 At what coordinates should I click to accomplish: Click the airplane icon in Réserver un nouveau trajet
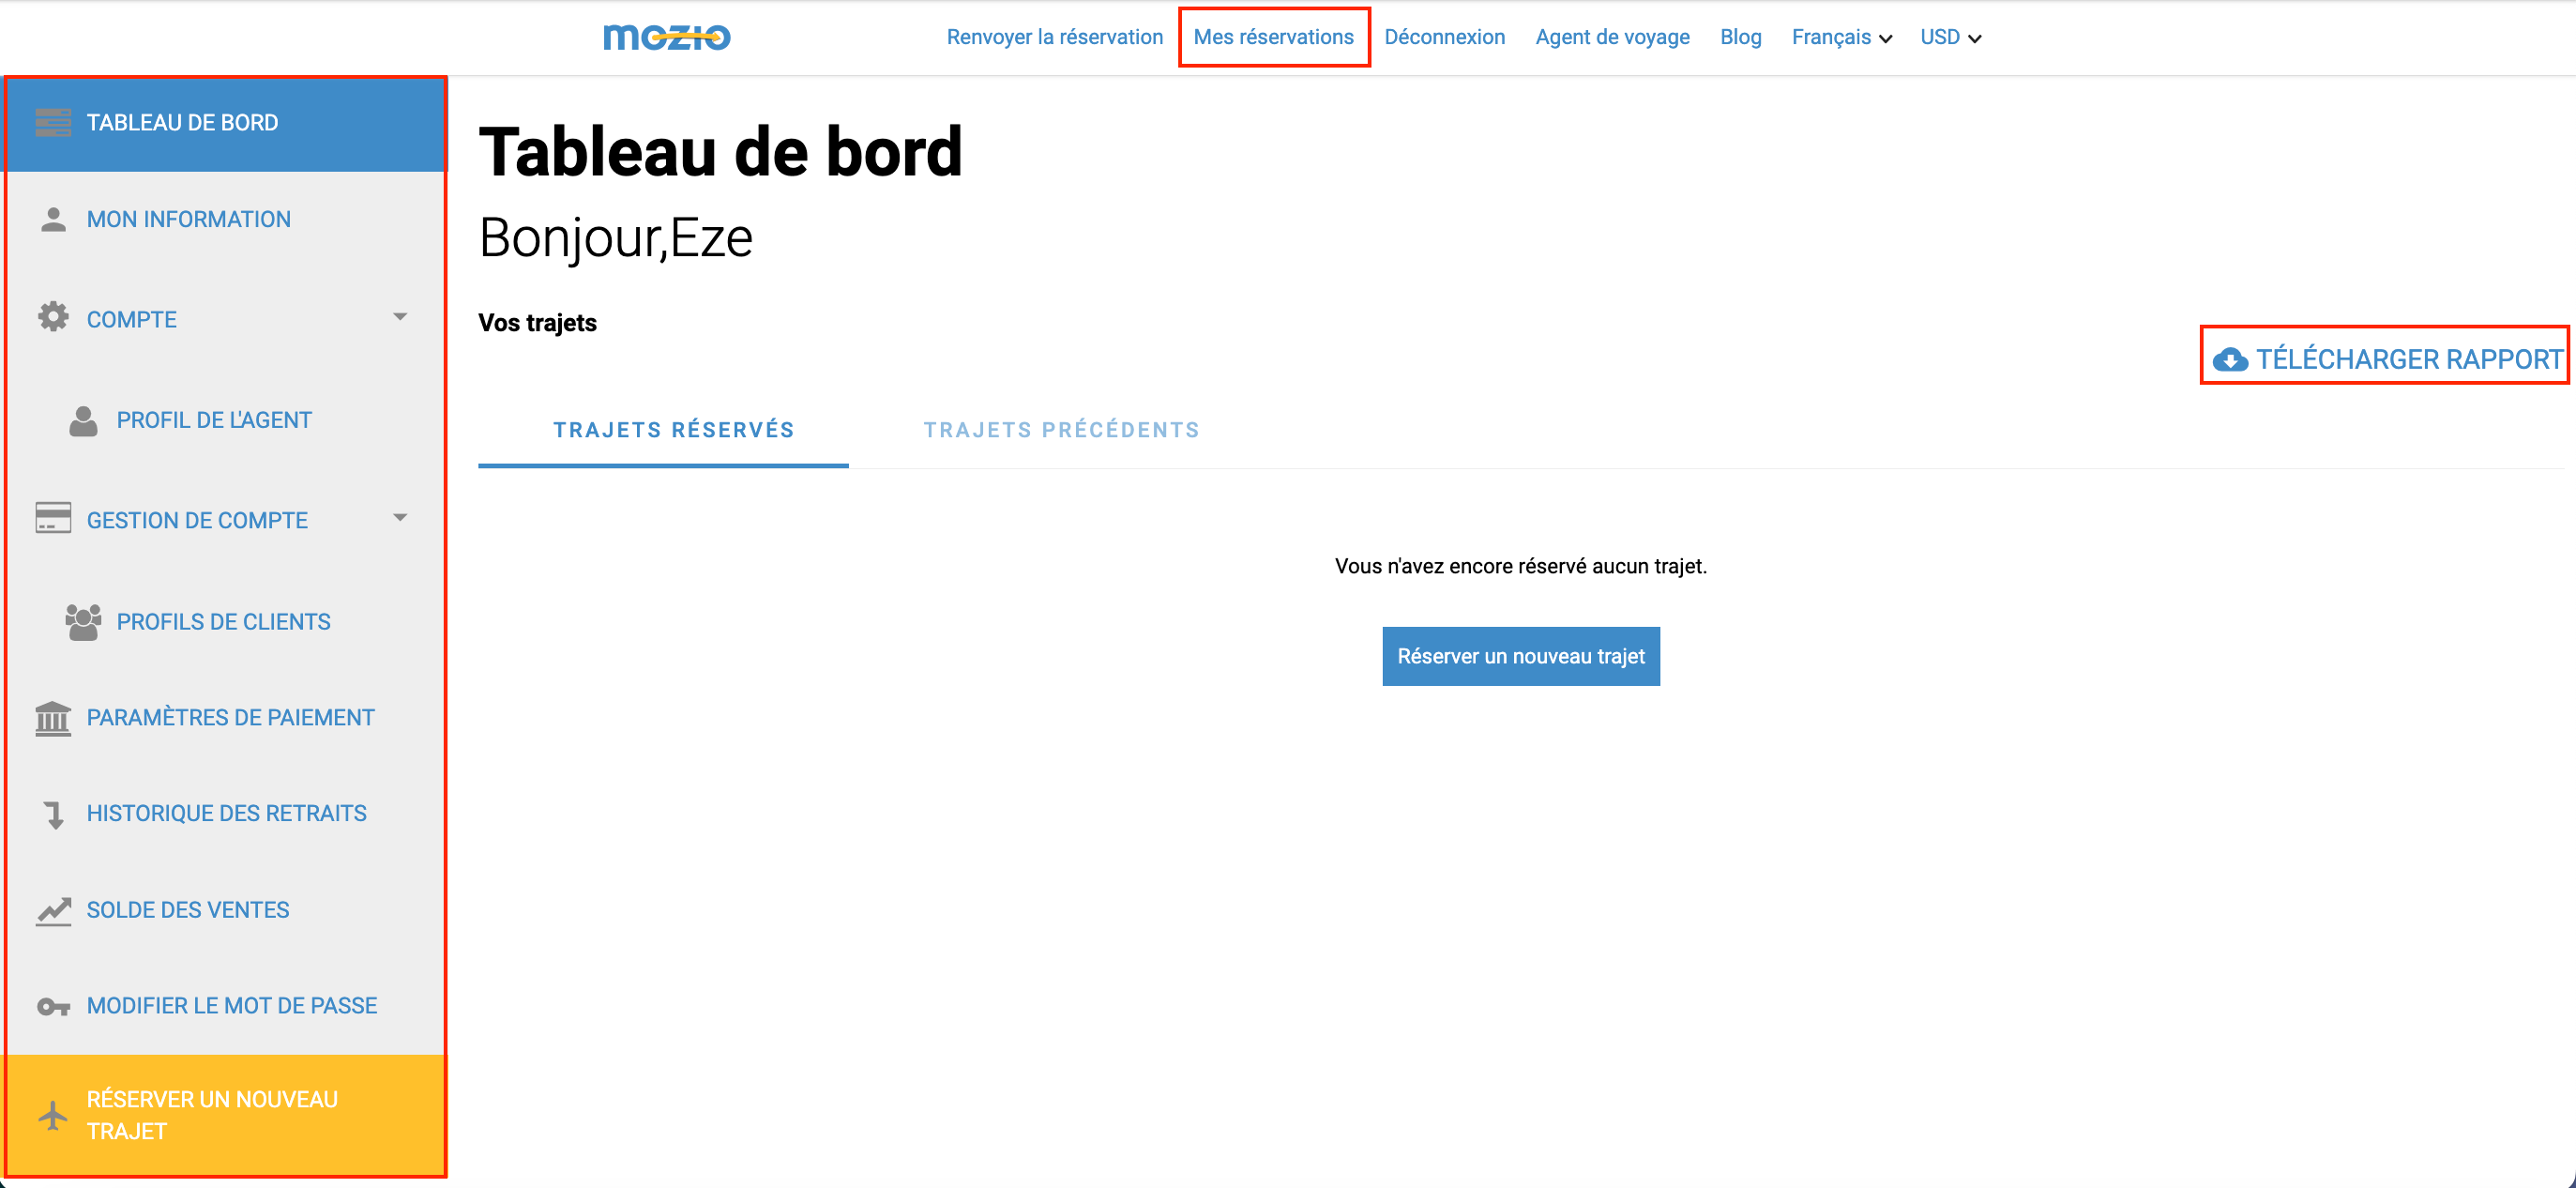pyautogui.click(x=53, y=1115)
